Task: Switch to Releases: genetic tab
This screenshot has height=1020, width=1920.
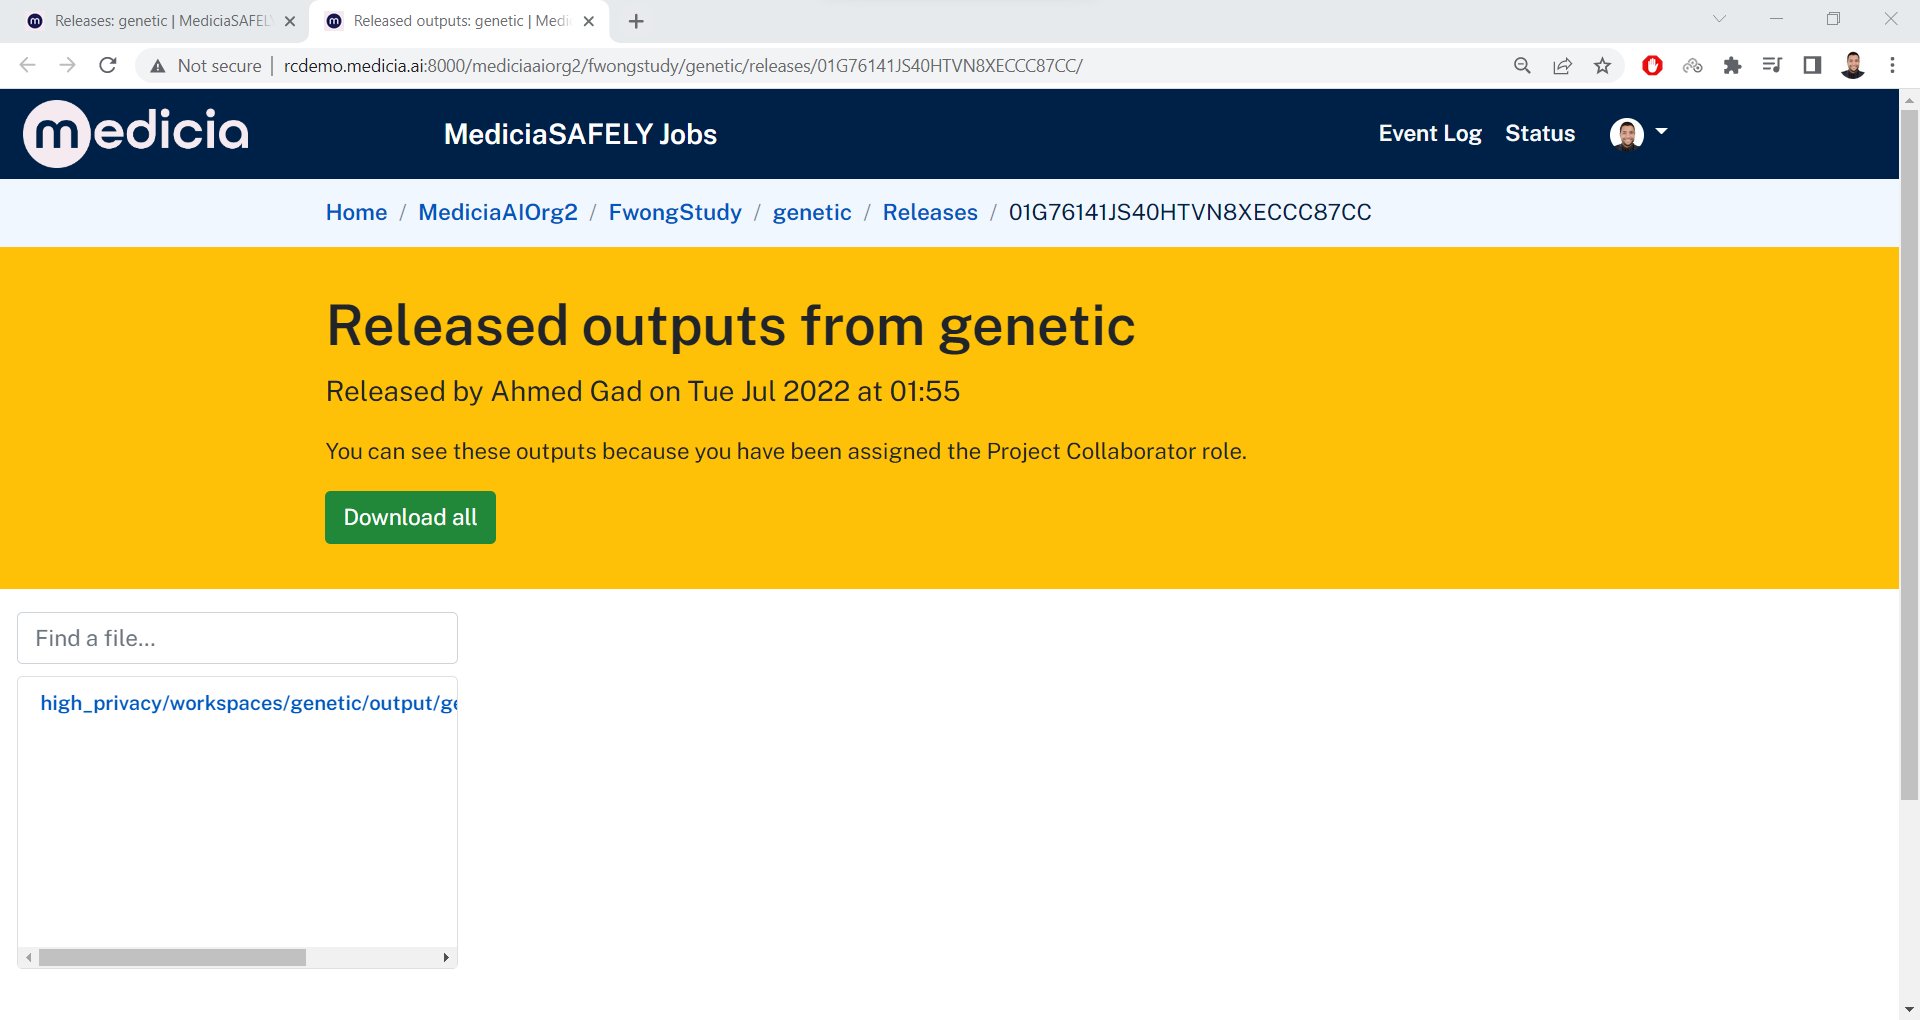Action: pyautogui.click(x=160, y=21)
